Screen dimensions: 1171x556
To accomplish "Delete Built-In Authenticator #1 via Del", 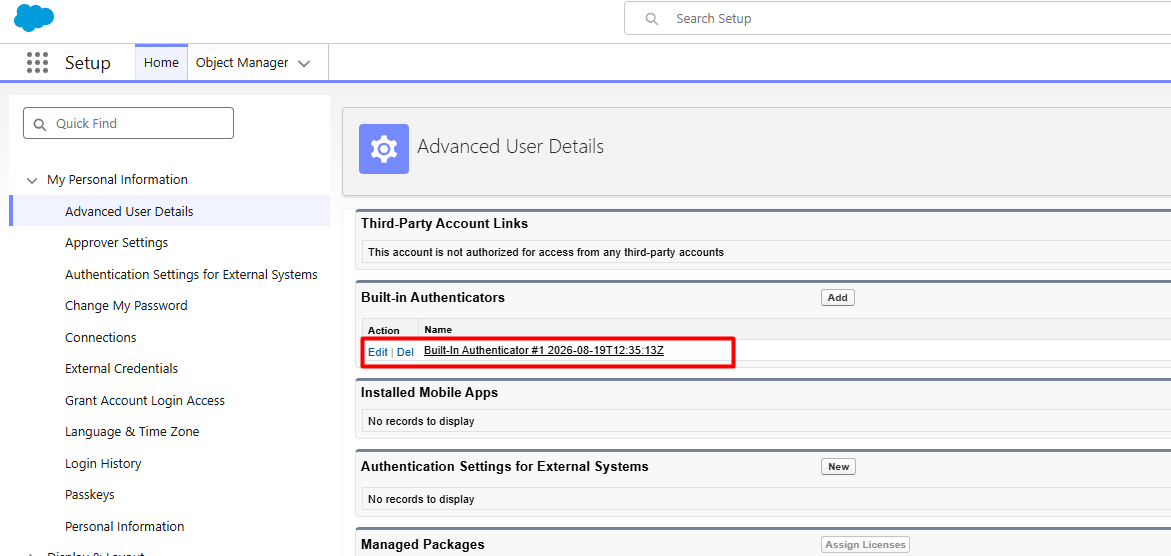I will (x=405, y=352).
